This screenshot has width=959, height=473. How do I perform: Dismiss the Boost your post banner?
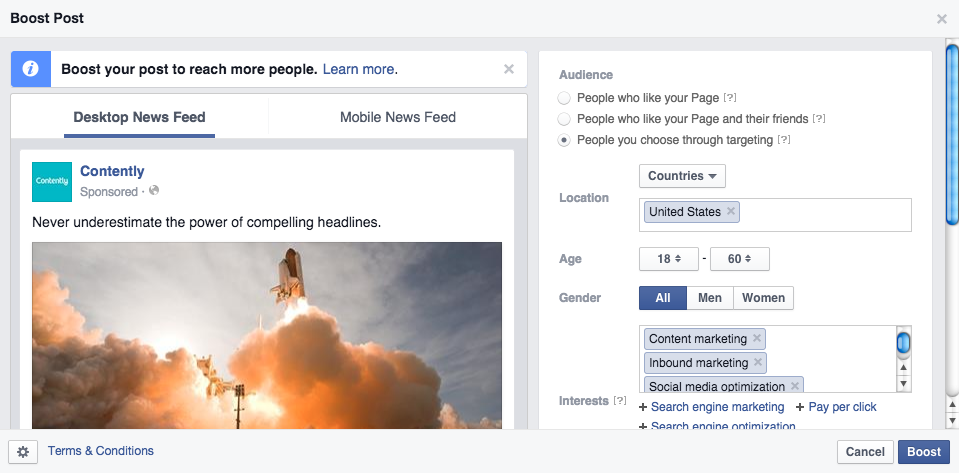pos(509,69)
